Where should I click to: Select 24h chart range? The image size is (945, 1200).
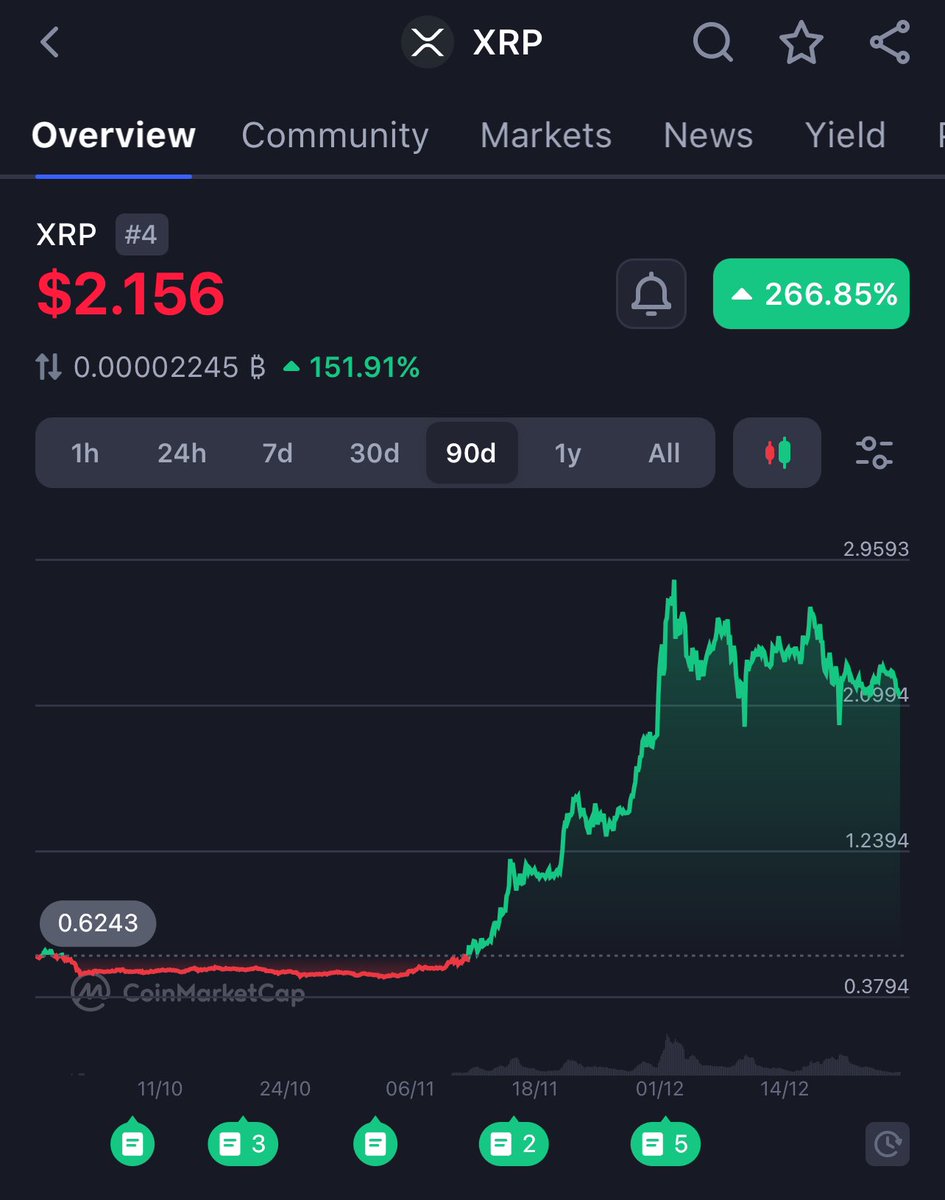click(x=181, y=453)
